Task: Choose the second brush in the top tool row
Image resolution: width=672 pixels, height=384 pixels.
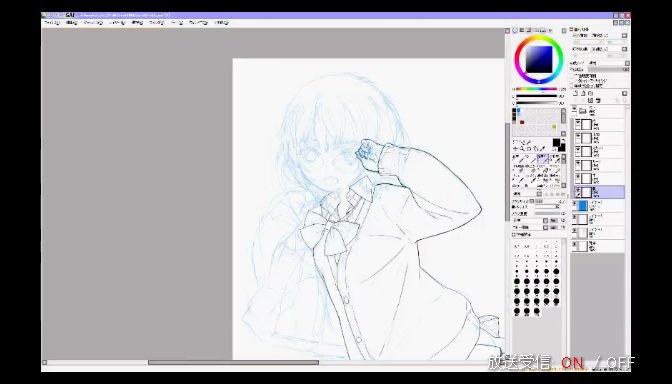Action: click(531, 159)
